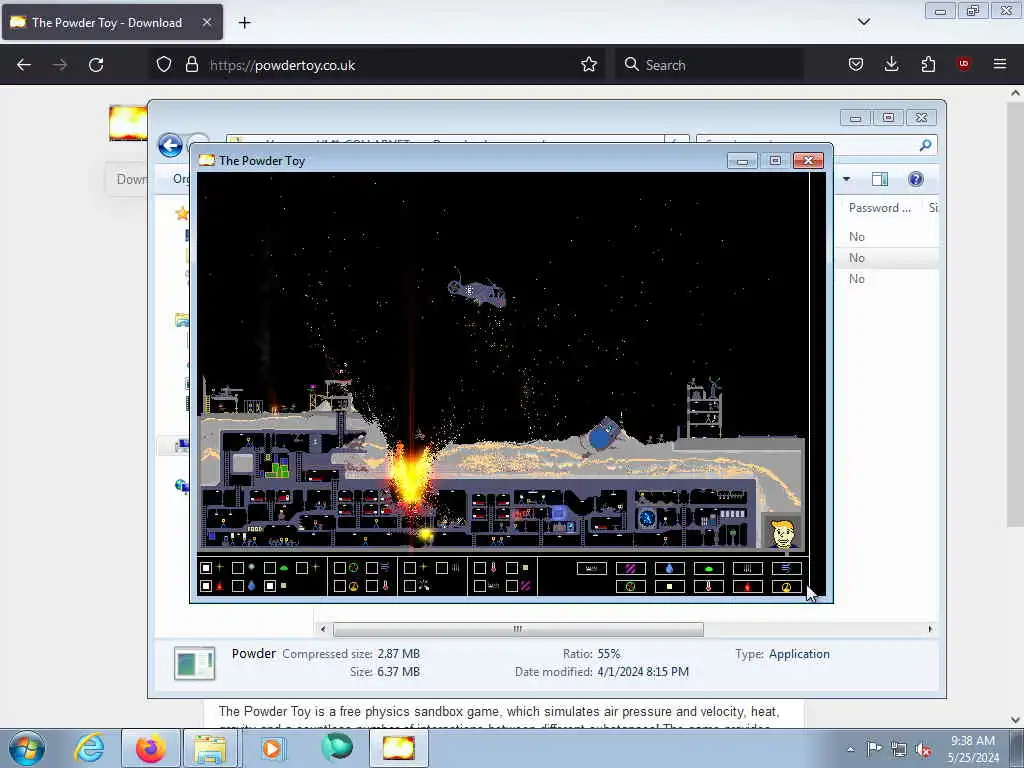Select the gradient bar render preset button
This screenshot has height=768, width=1024.
[x=592, y=568]
